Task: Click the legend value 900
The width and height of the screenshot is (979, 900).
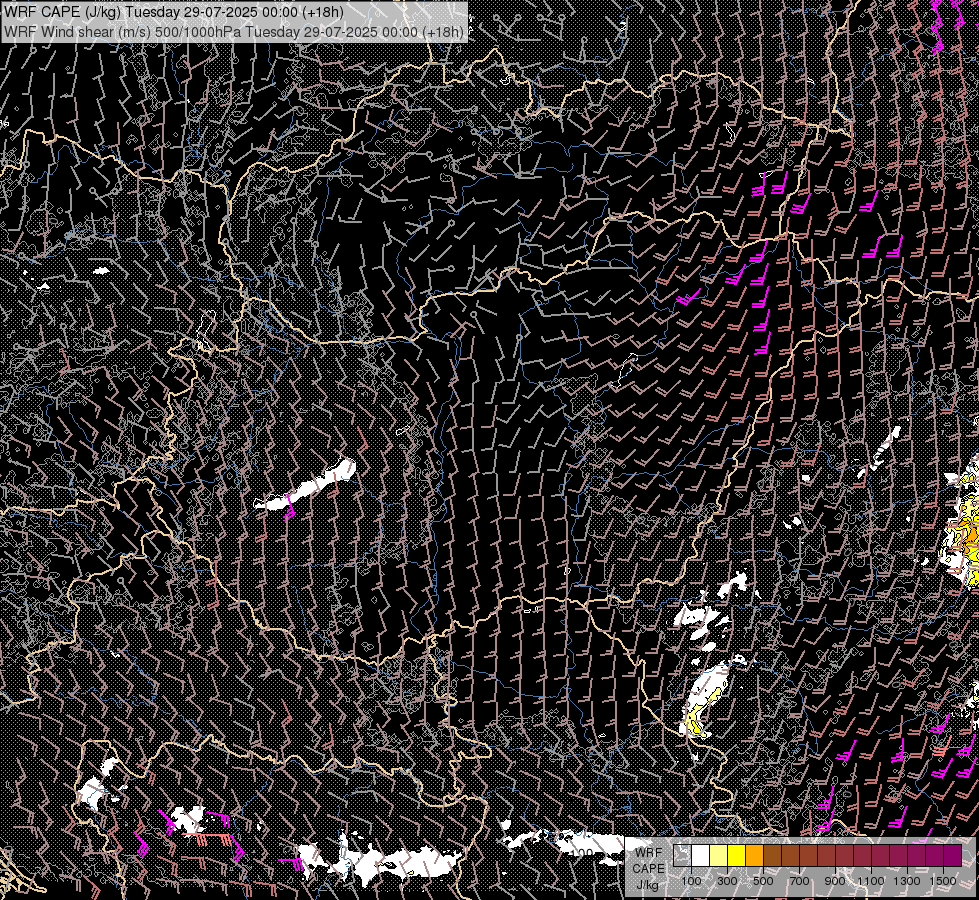Action: (x=835, y=881)
